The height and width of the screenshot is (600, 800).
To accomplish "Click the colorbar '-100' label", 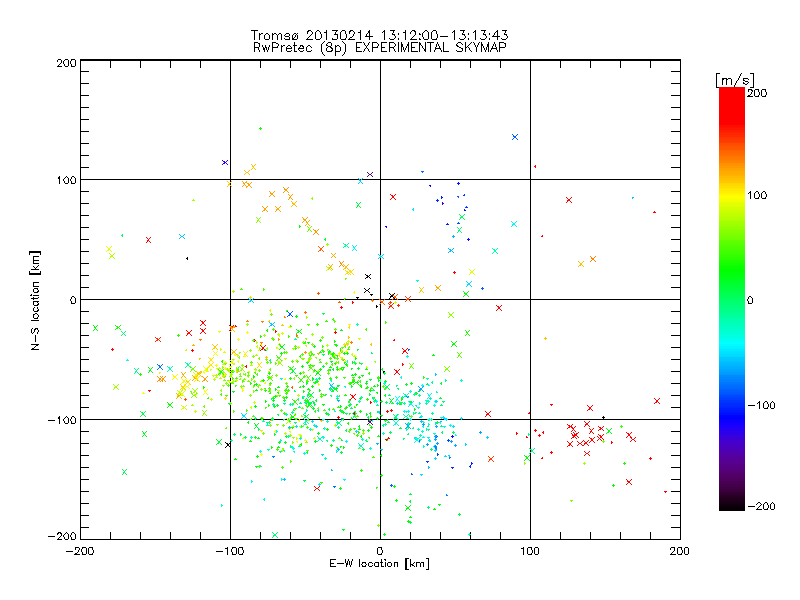I will [762, 405].
